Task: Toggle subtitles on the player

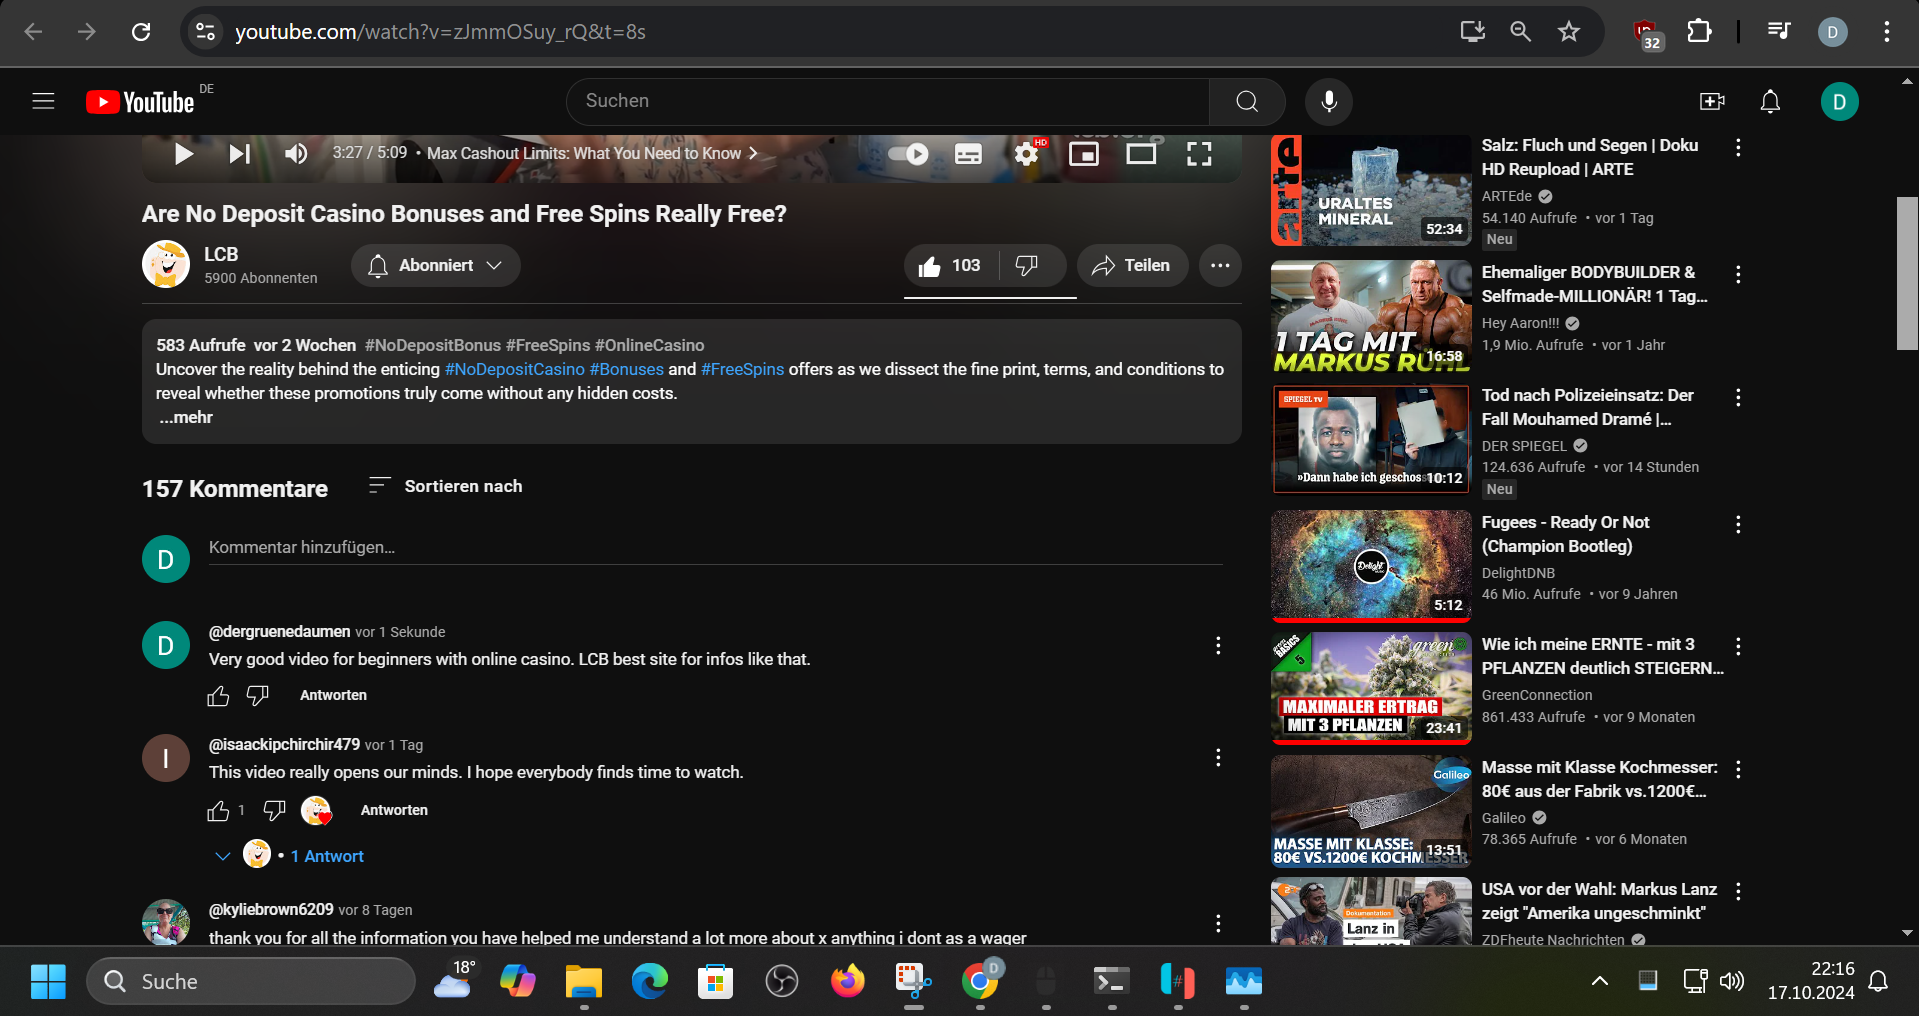Action: click(968, 154)
